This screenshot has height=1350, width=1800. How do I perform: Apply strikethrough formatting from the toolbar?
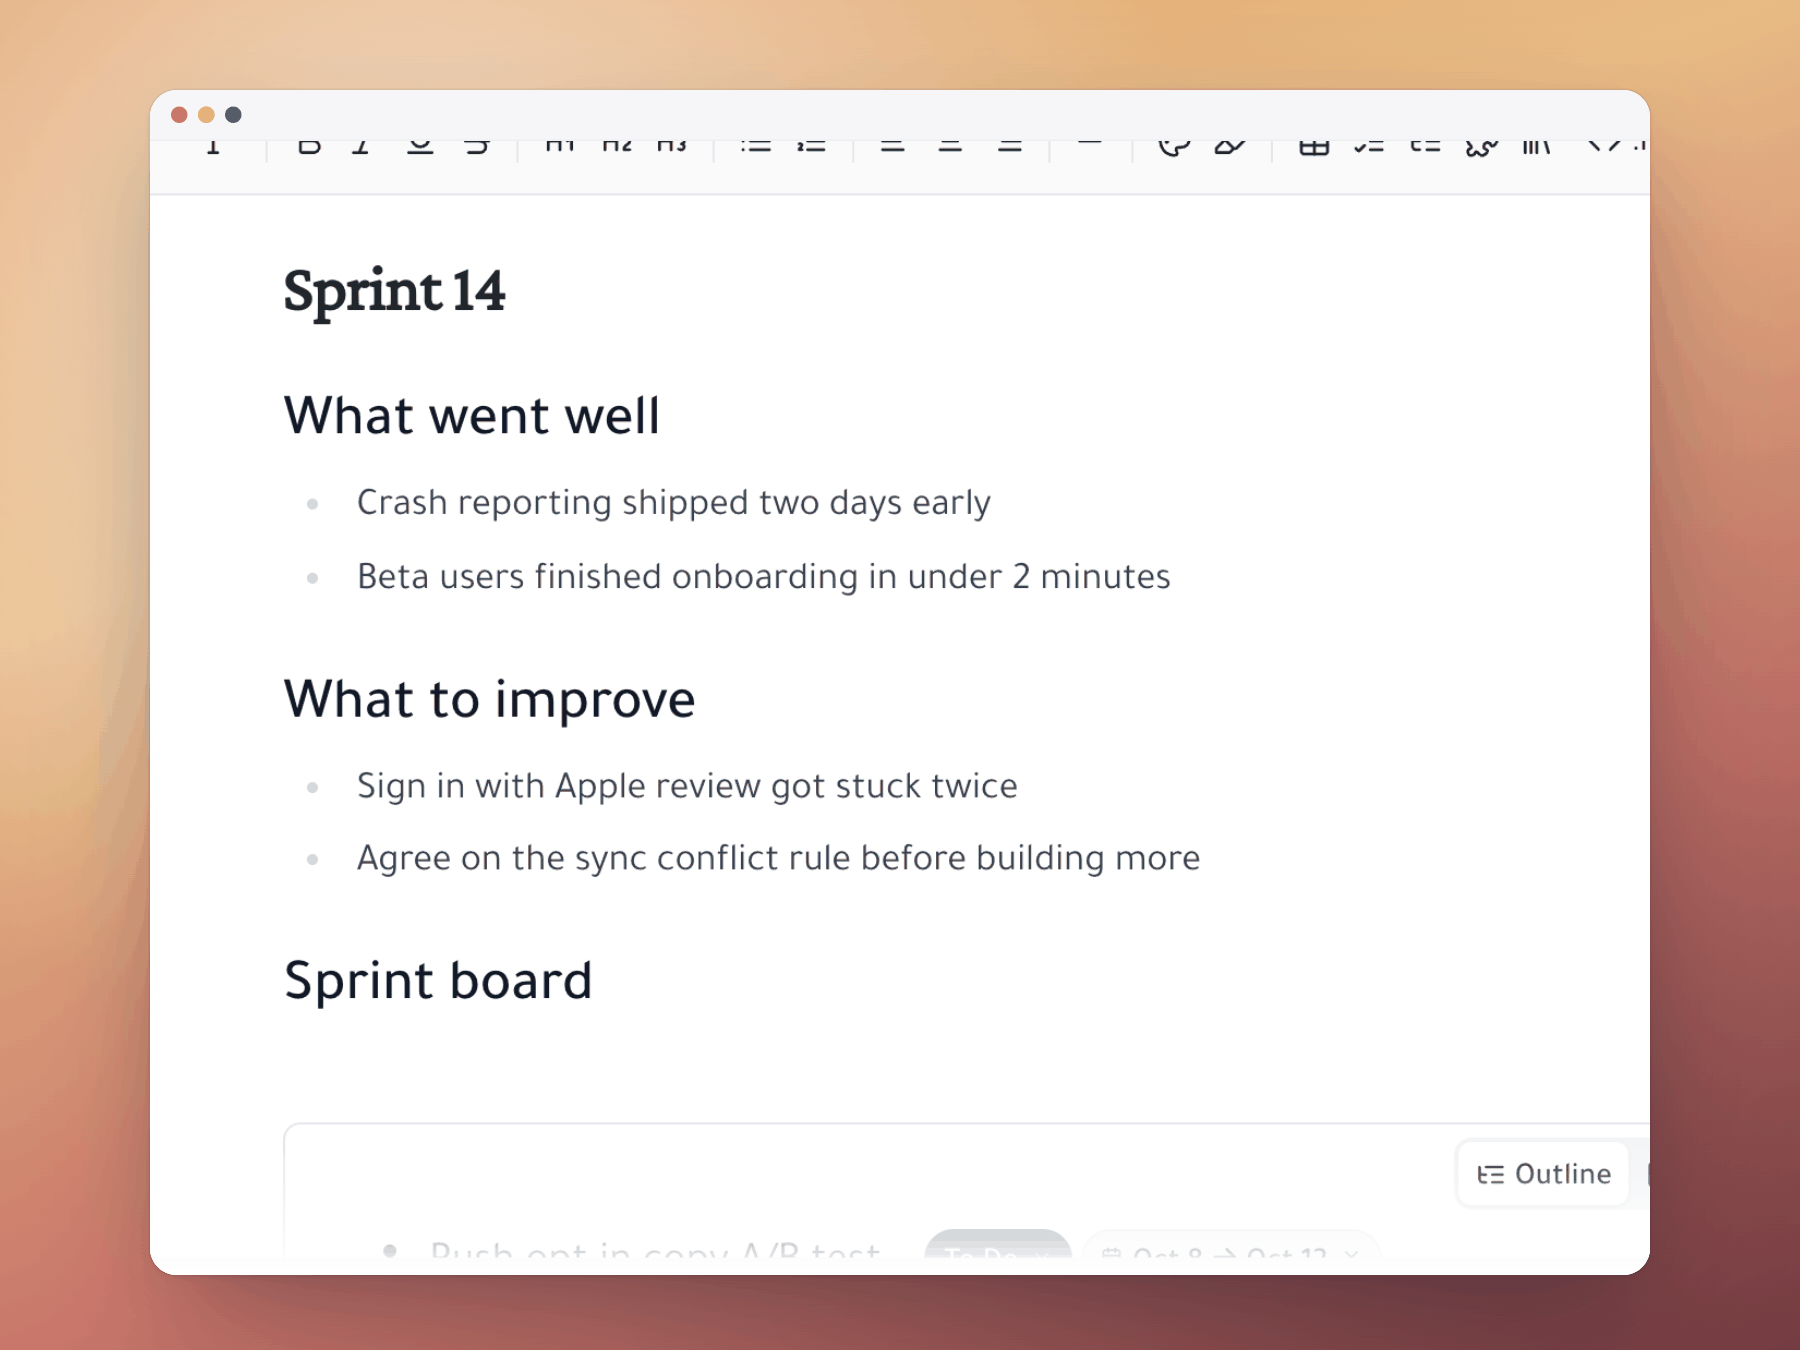pyautogui.click(x=477, y=147)
